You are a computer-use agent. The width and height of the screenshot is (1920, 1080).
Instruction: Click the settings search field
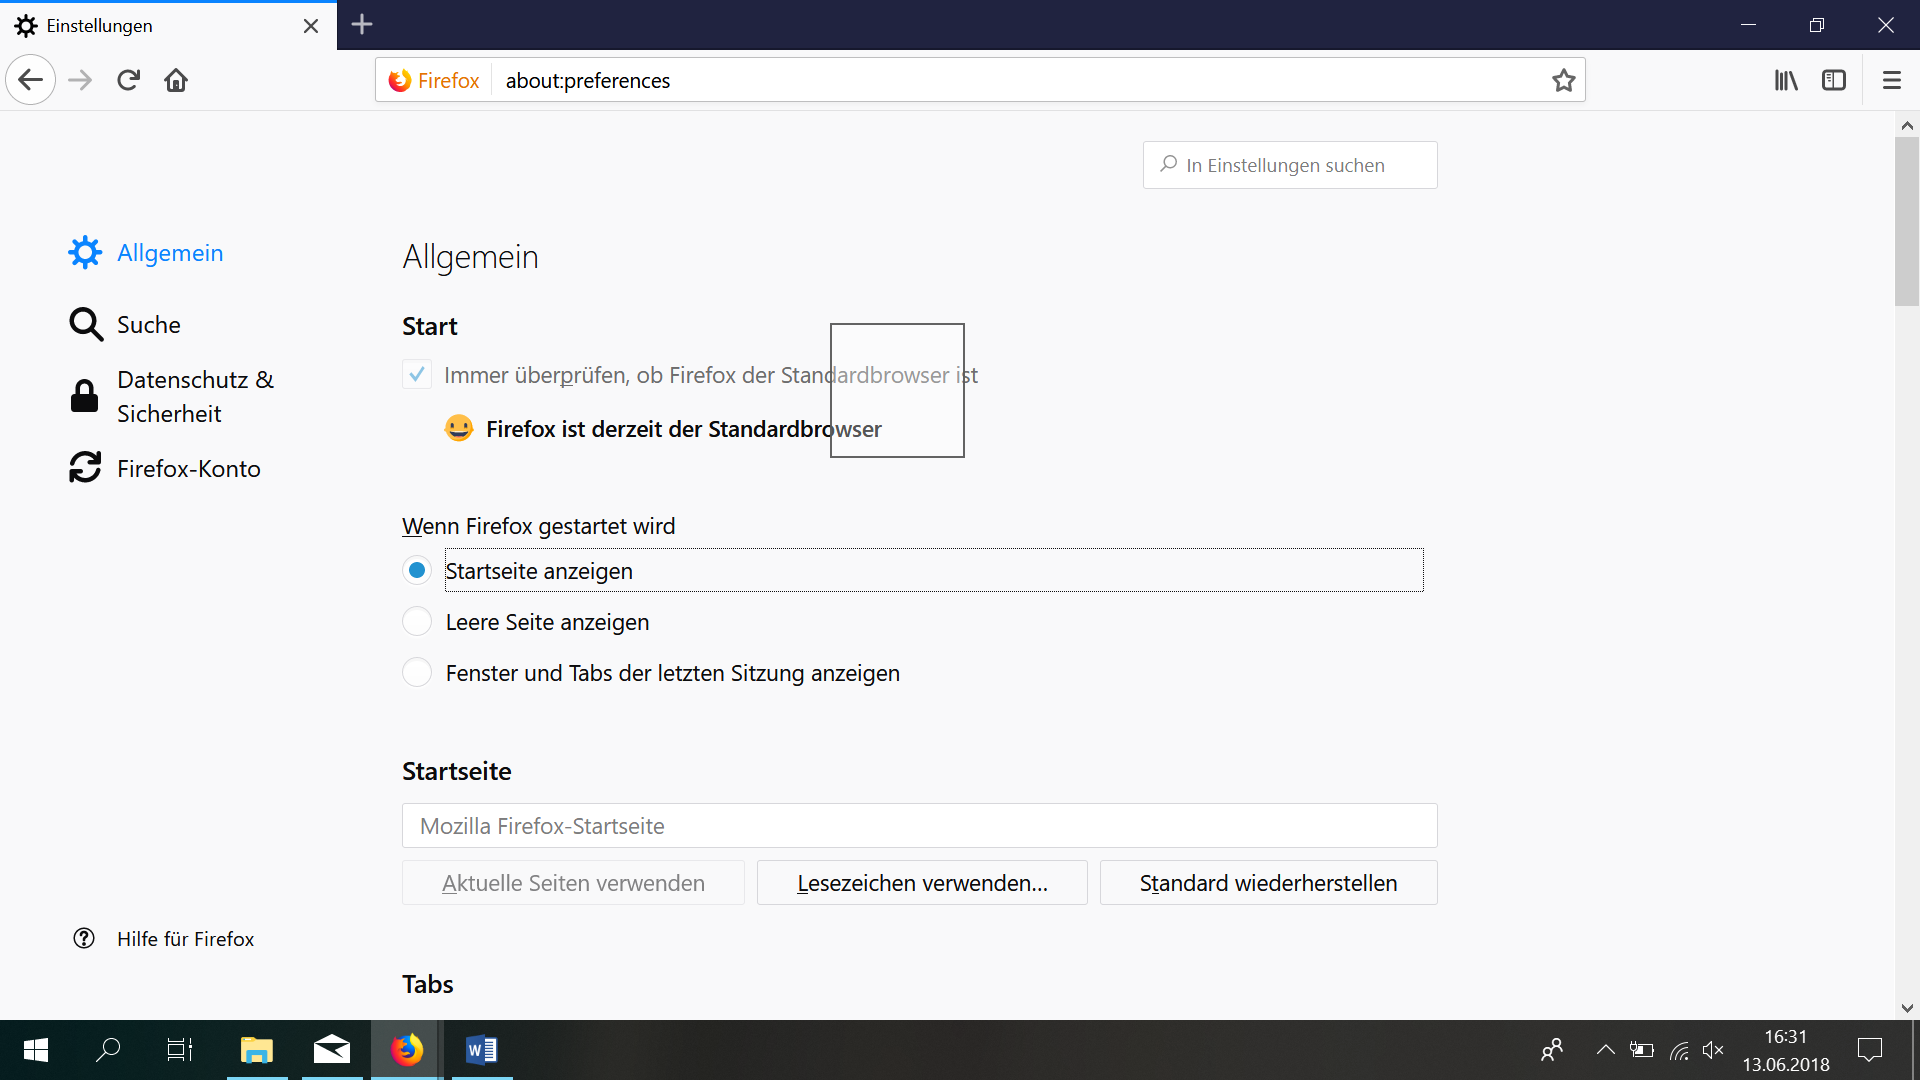1290,165
